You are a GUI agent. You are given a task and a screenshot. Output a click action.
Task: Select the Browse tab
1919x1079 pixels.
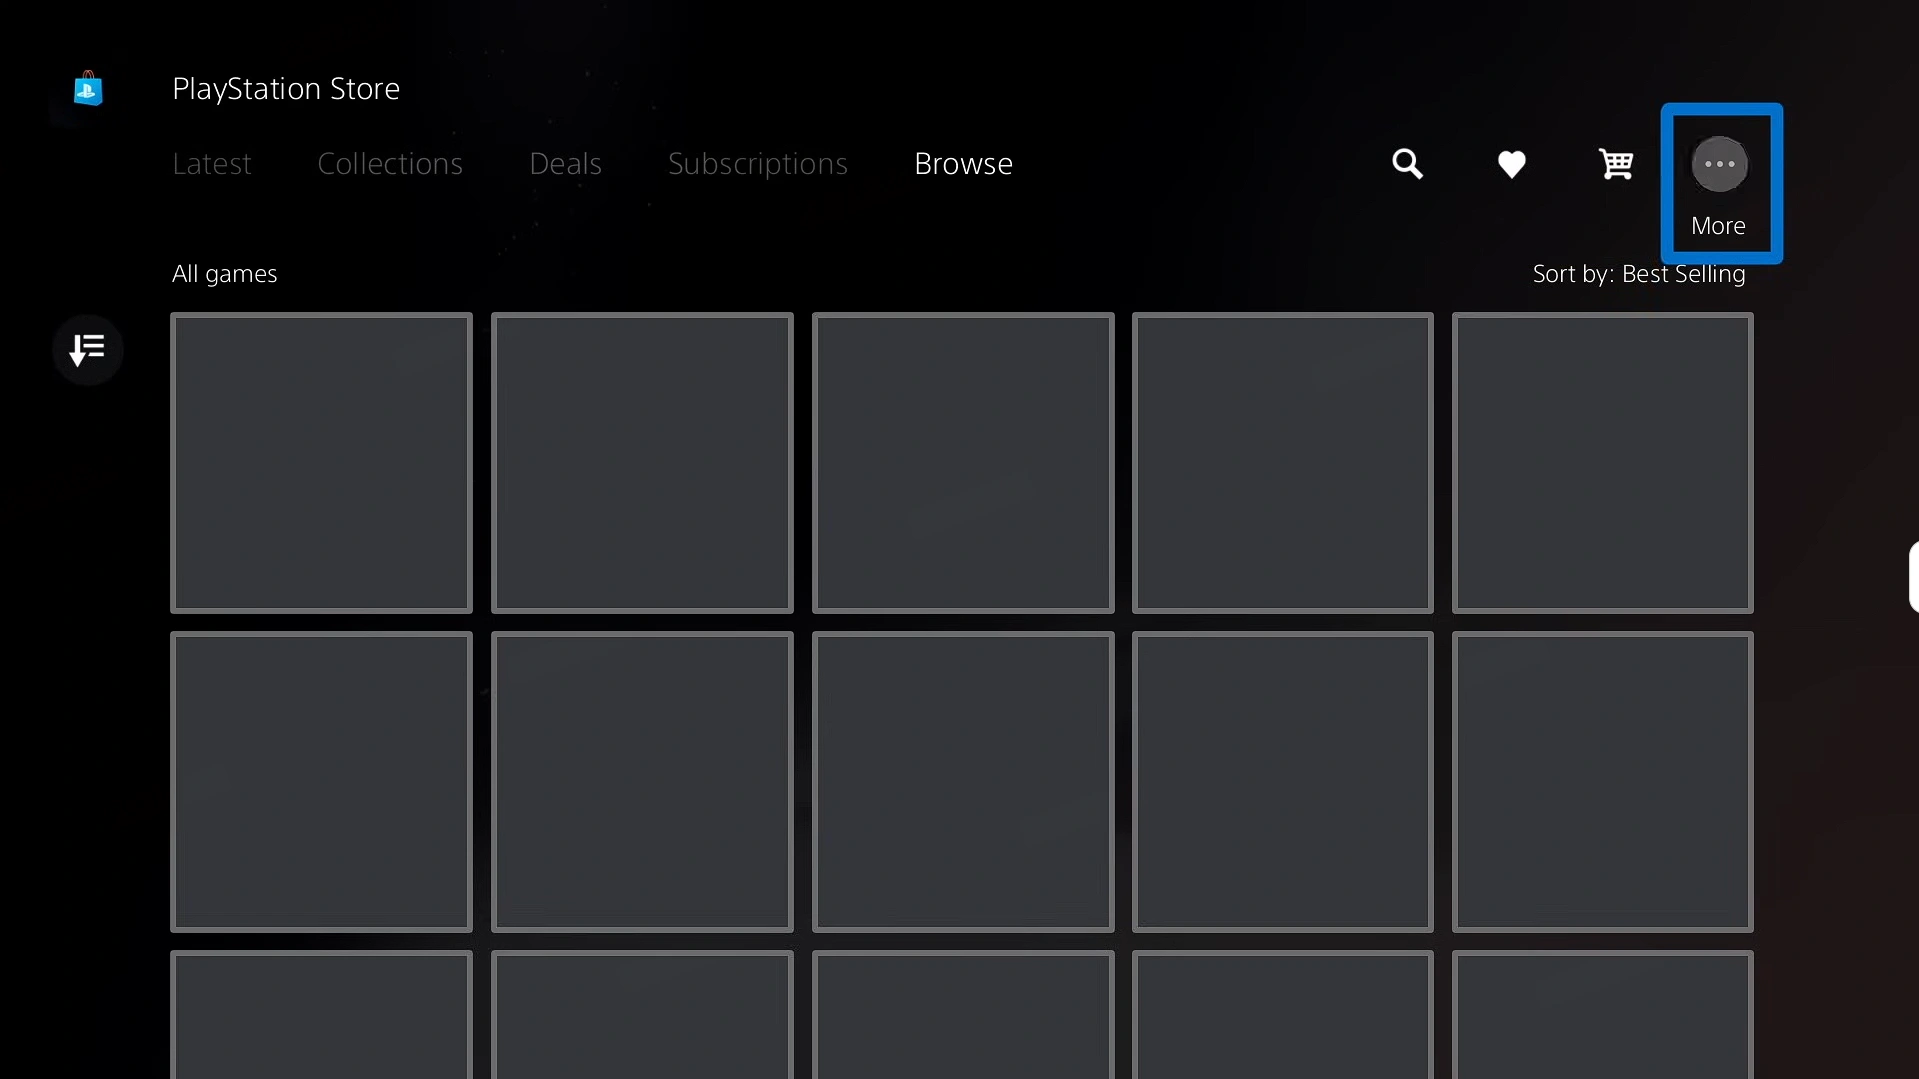coord(963,164)
